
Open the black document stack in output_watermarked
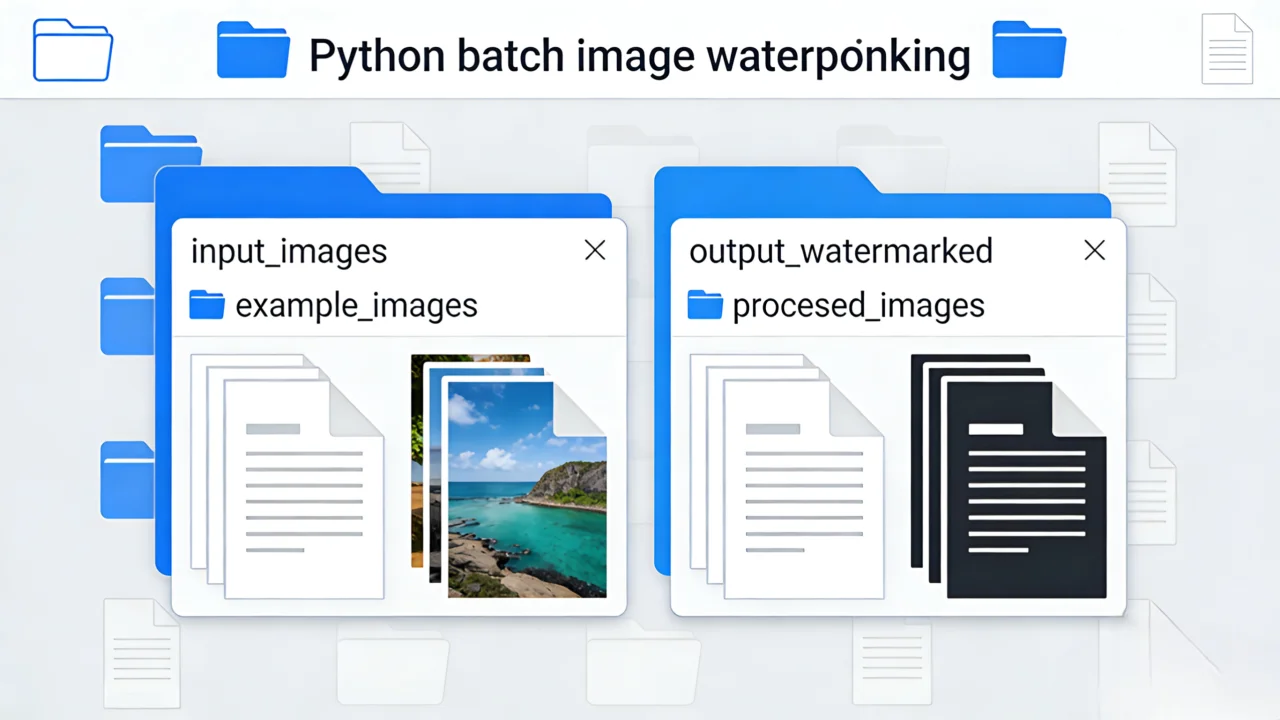click(x=1009, y=476)
